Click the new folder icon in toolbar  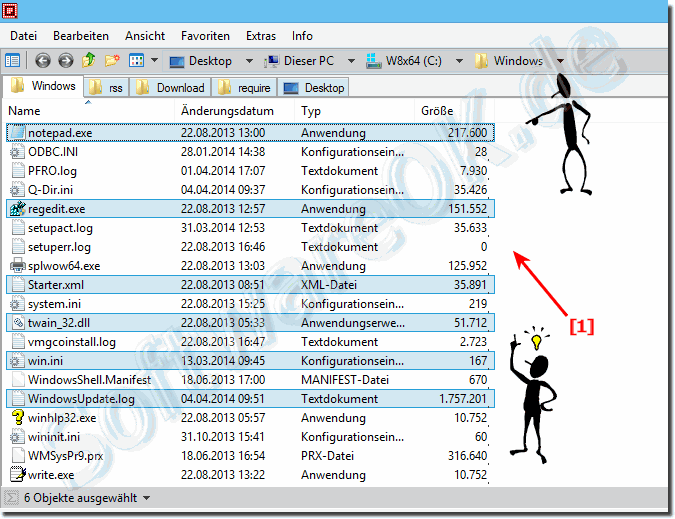point(112,60)
